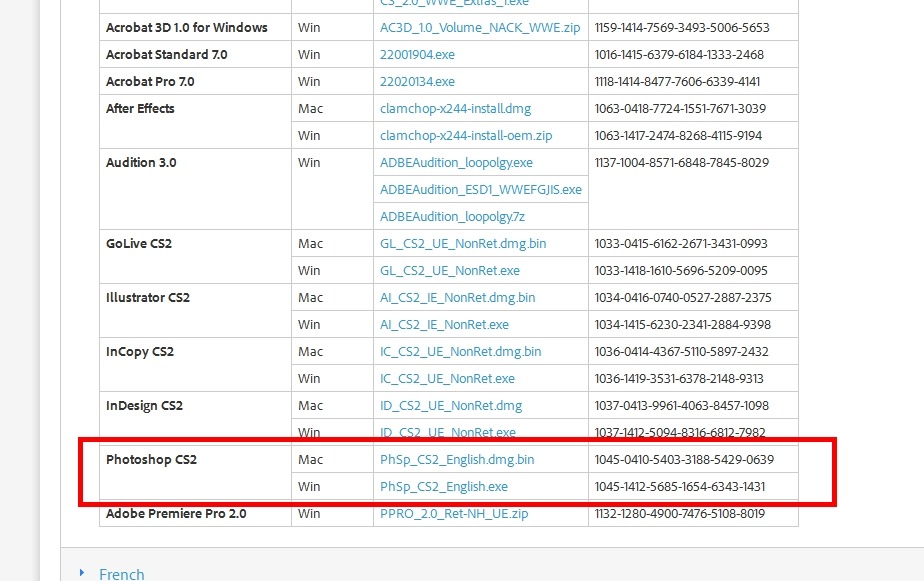This screenshot has height=581, width=924.
Task: Download IC_CS2_UE_NonRet.dmg.bin
Action: click(x=460, y=352)
